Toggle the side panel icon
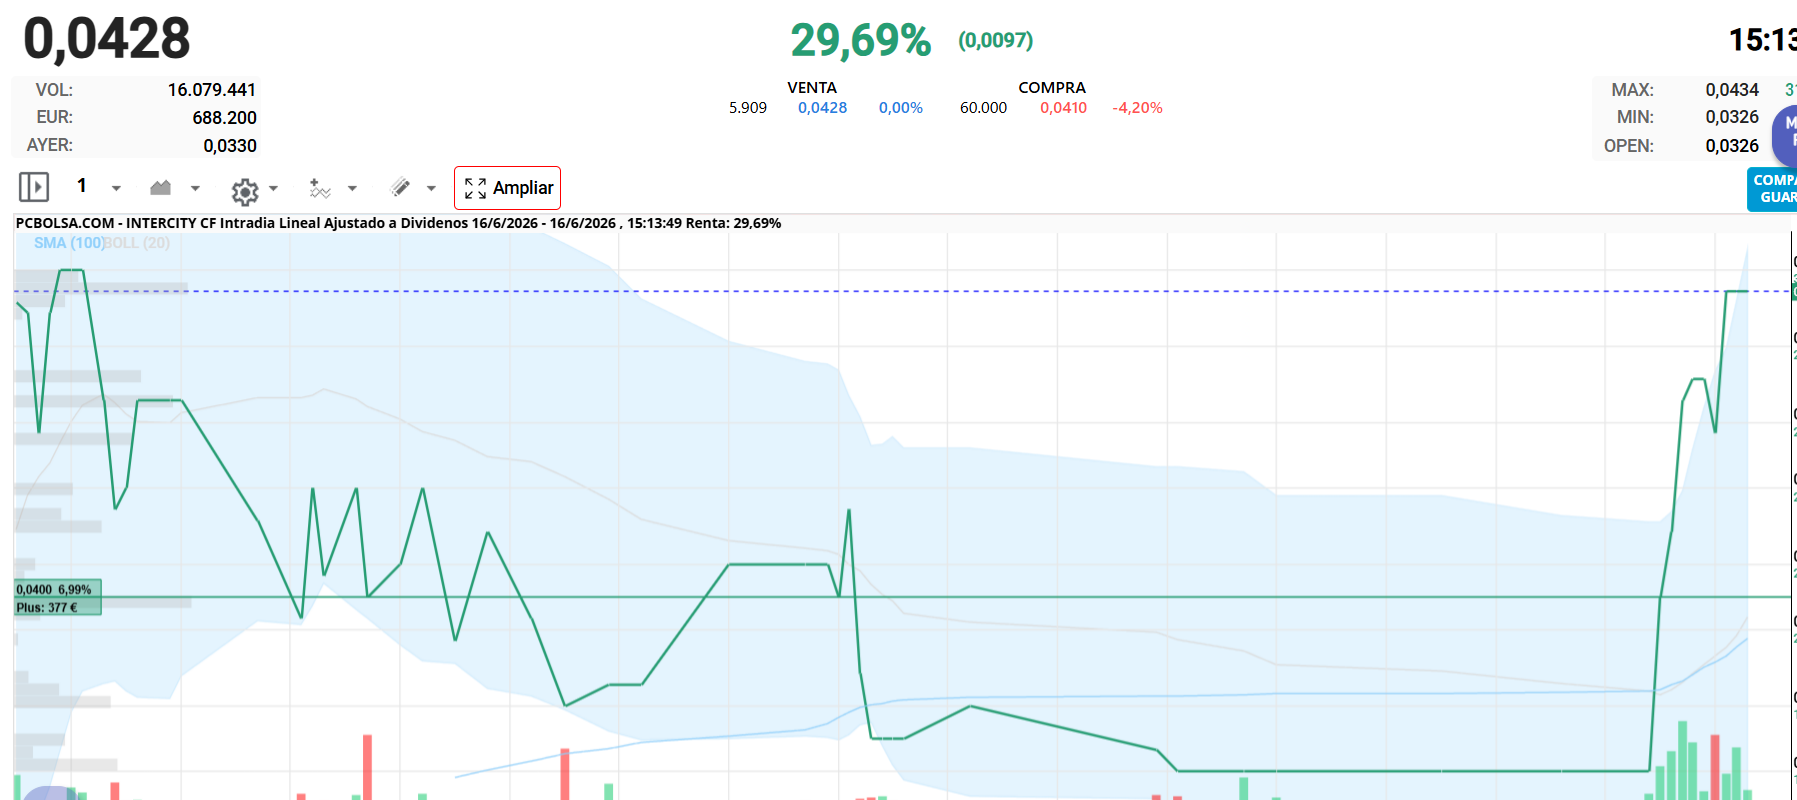Image resolution: width=1797 pixels, height=800 pixels. point(34,187)
